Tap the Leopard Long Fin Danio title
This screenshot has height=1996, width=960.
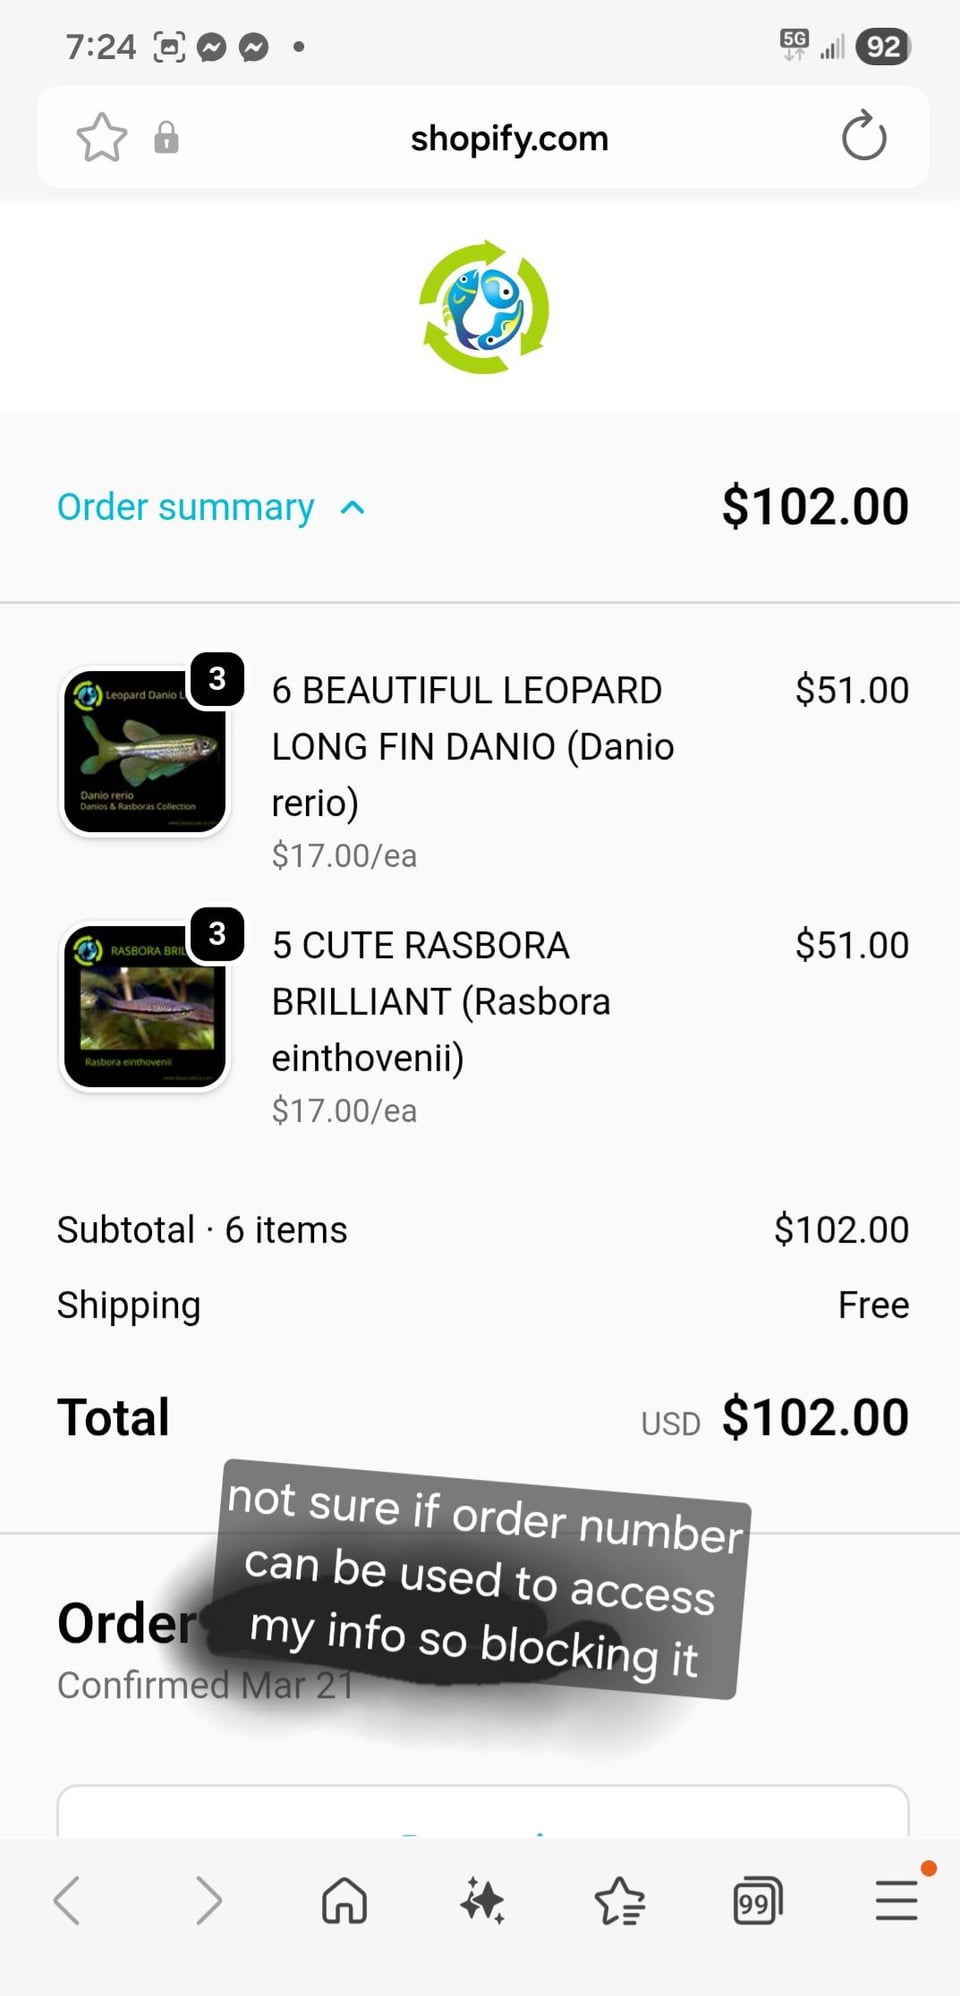point(472,746)
